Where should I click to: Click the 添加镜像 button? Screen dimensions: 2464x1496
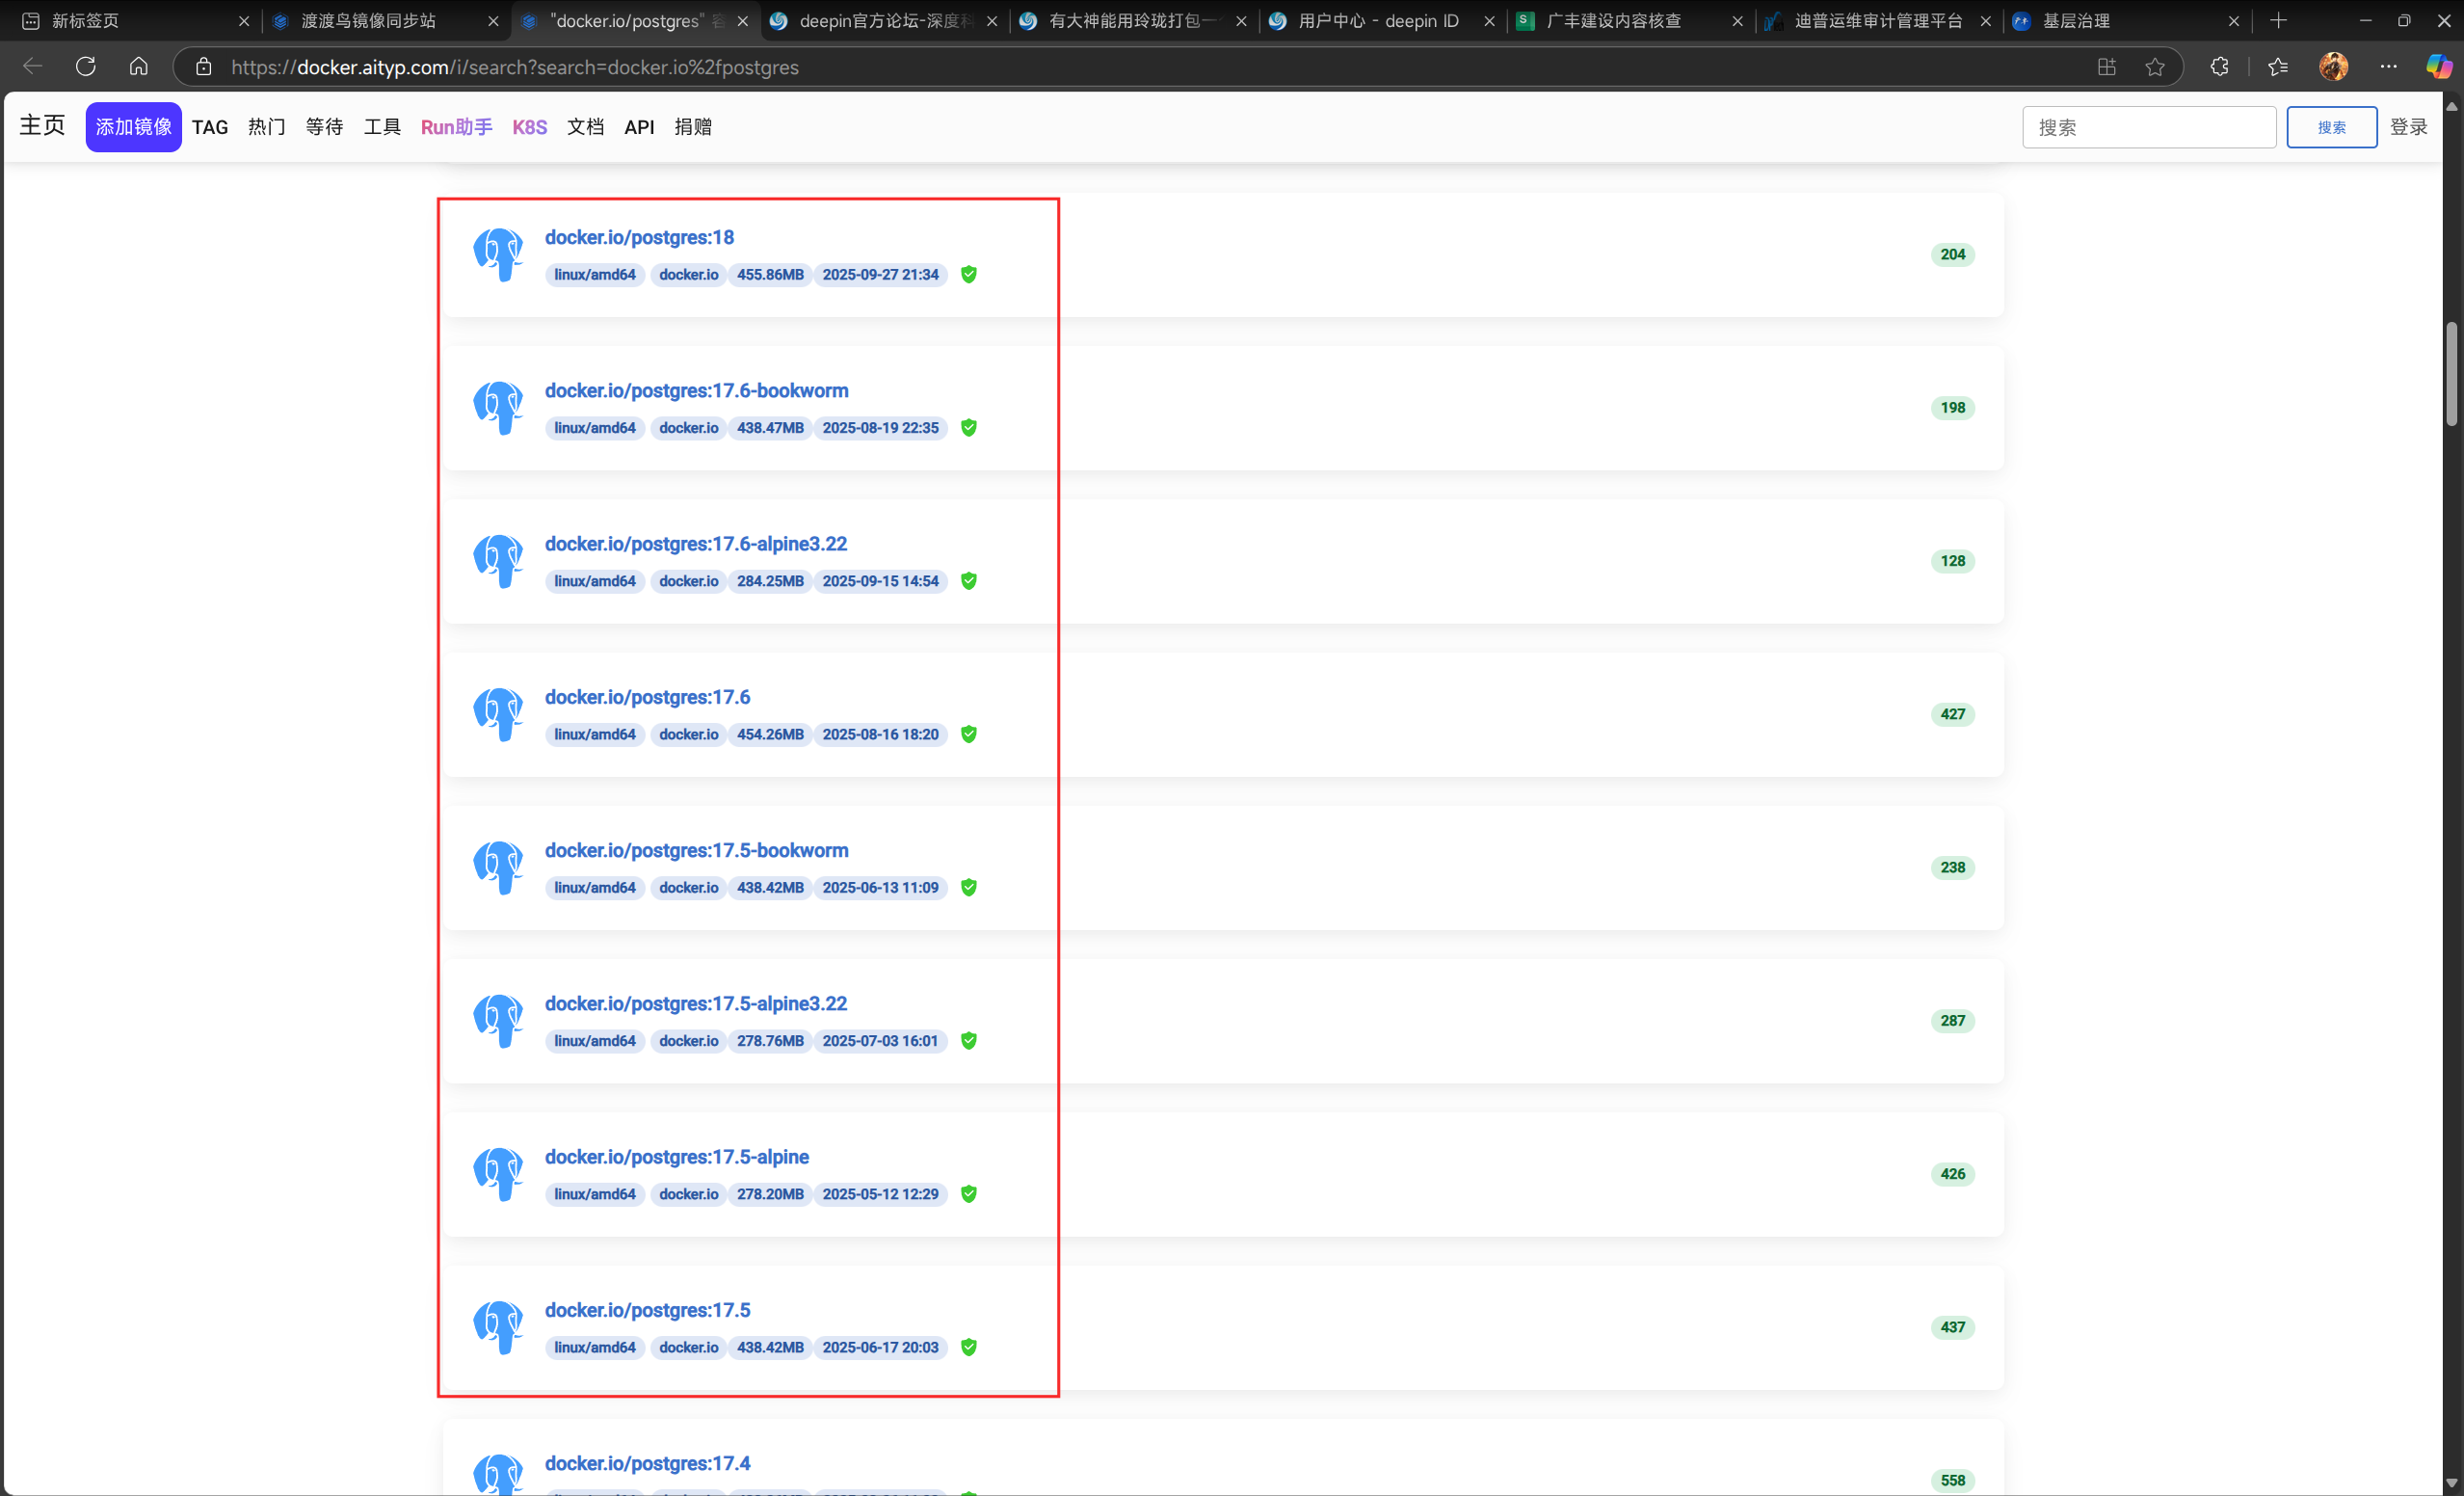(x=133, y=127)
